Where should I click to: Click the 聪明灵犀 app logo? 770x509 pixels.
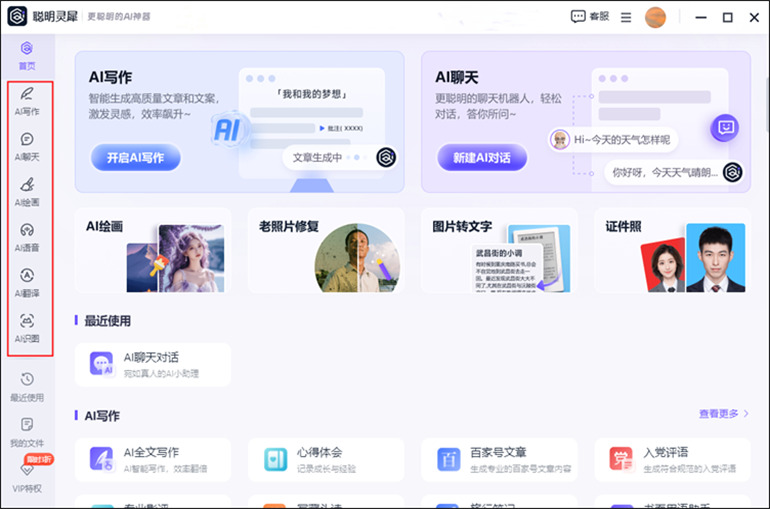click(x=17, y=16)
